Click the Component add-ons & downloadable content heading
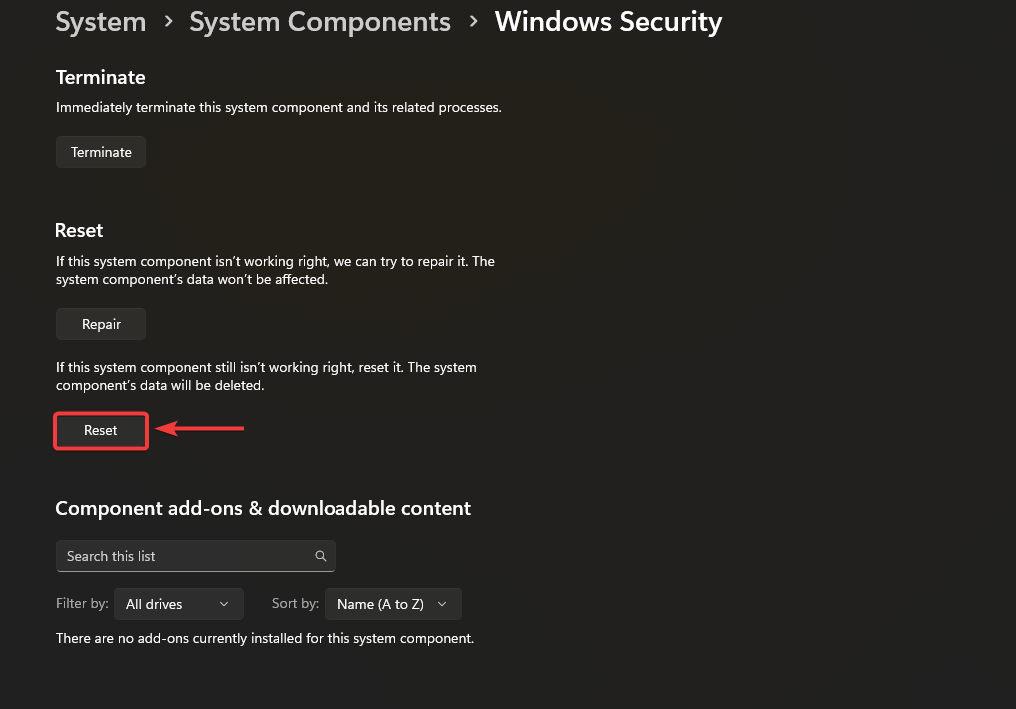 point(263,508)
